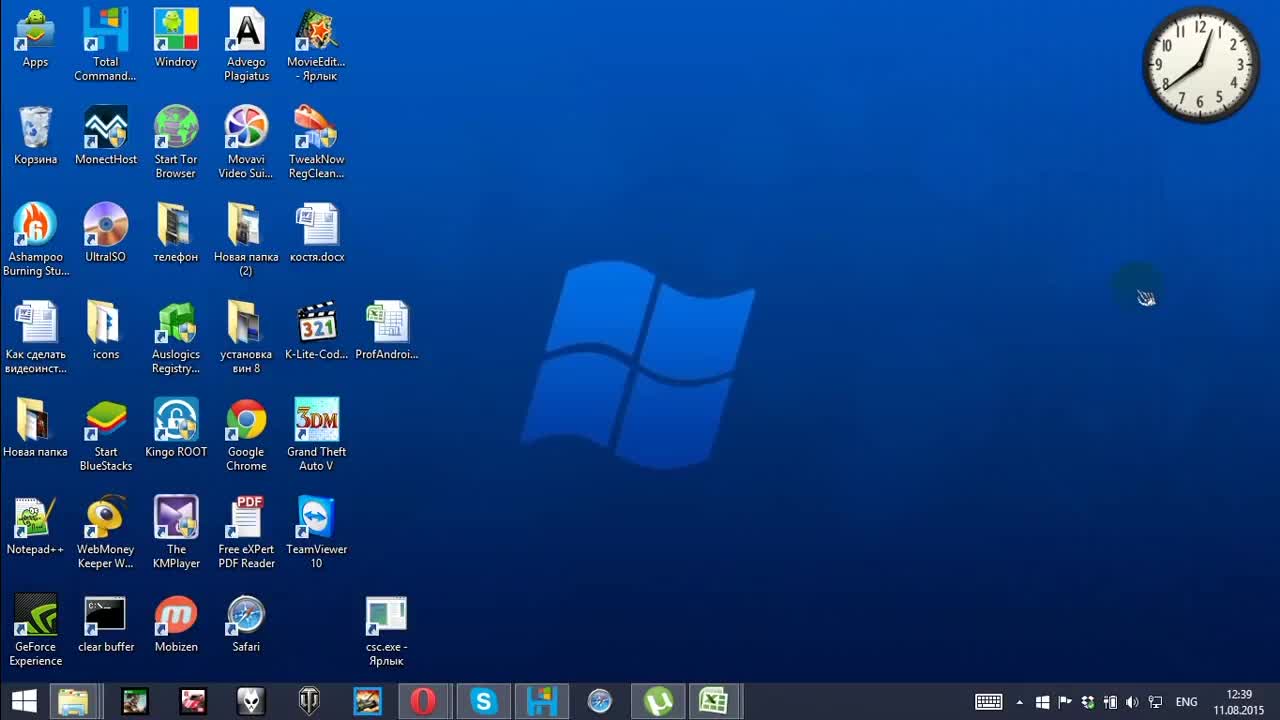Select the Advego Plagiatus icon

coord(246,46)
